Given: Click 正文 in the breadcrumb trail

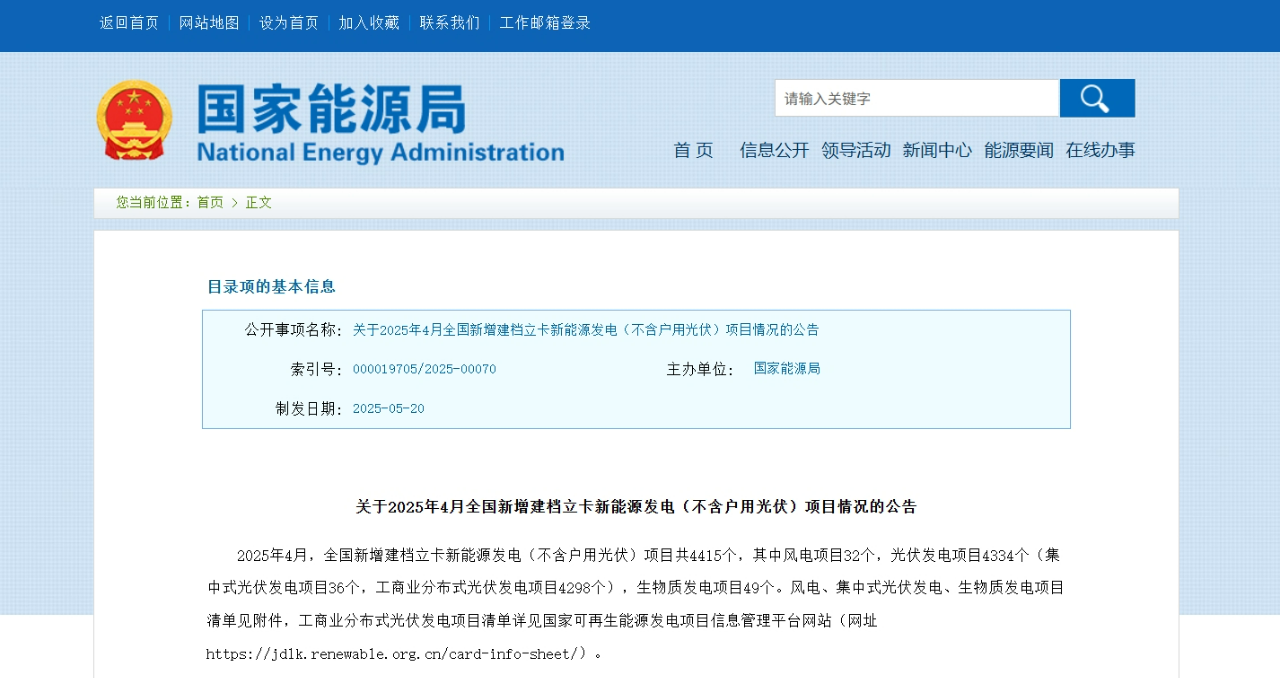Looking at the screenshot, I should click(259, 202).
